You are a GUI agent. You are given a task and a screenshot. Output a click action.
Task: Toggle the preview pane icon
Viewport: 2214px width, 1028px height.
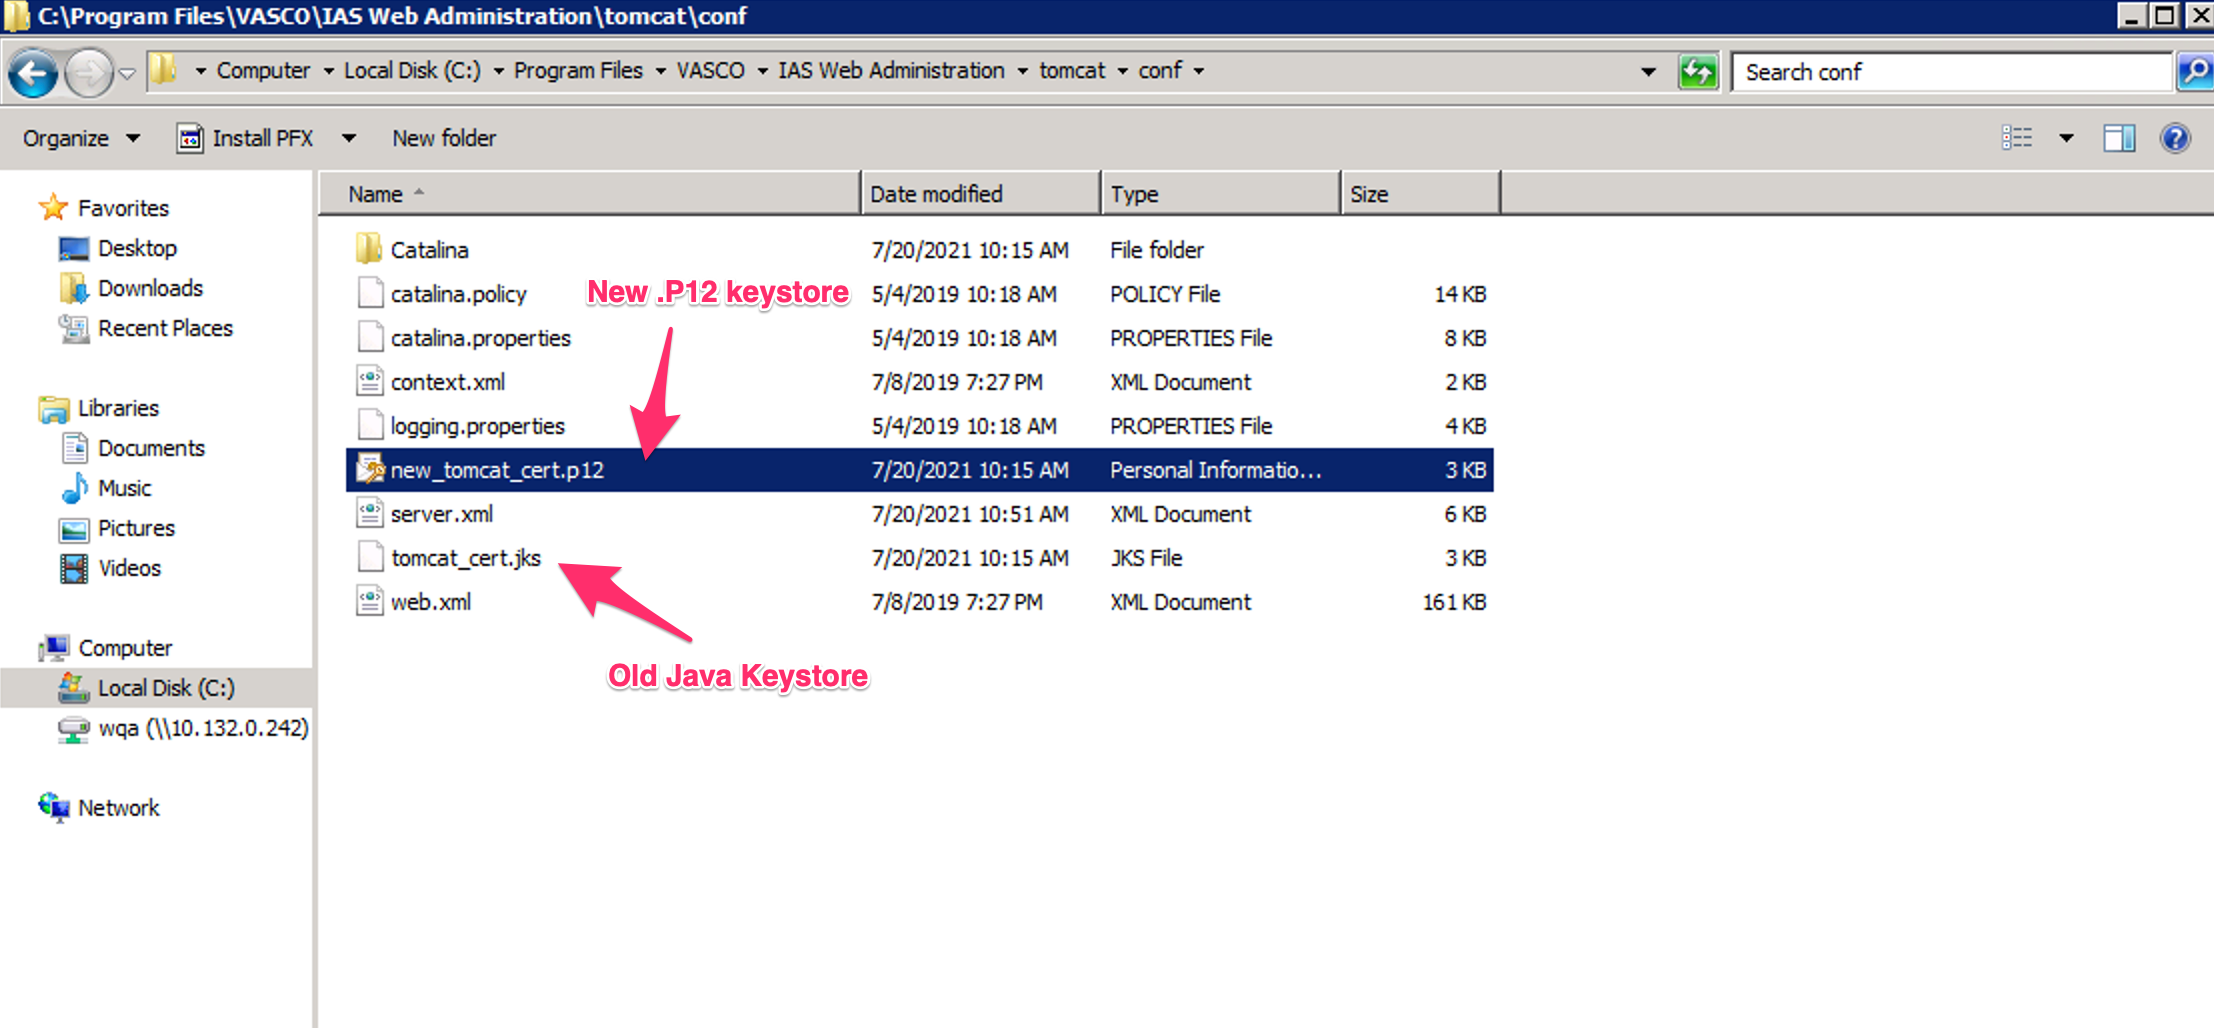point(2119,138)
